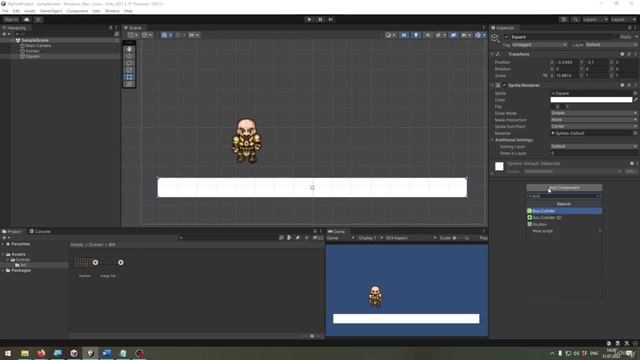The height and width of the screenshot is (360, 640).
Task: Open the Sorting Layer dropdown
Action: [x=594, y=146]
